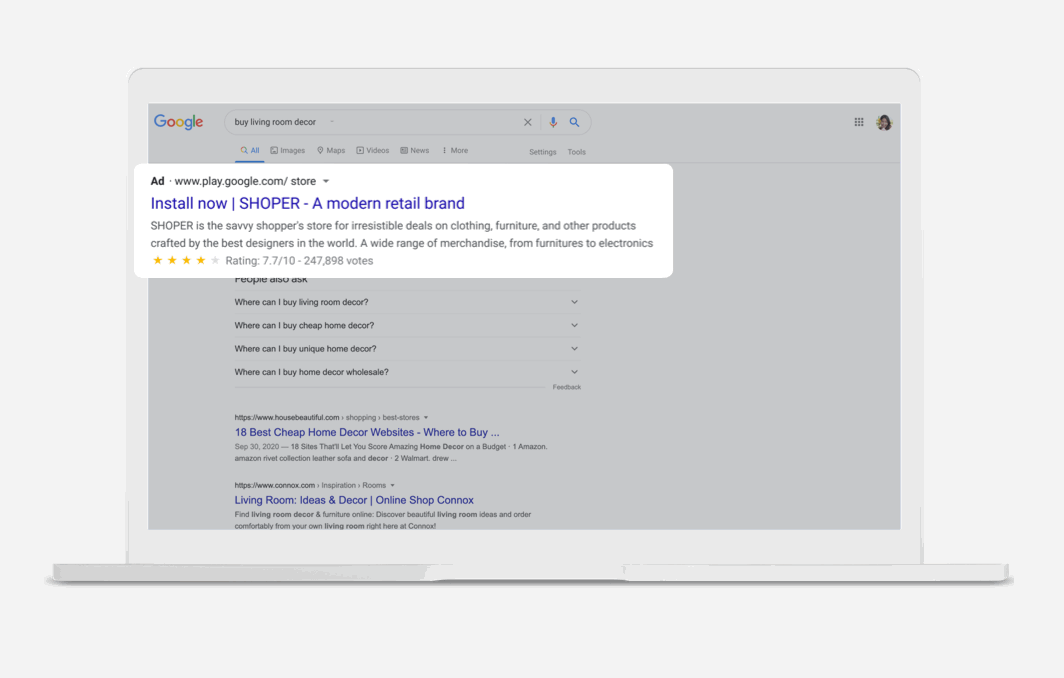The height and width of the screenshot is (678, 1064).
Task: Click the Feedback link under questions
Action: [567, 387]
